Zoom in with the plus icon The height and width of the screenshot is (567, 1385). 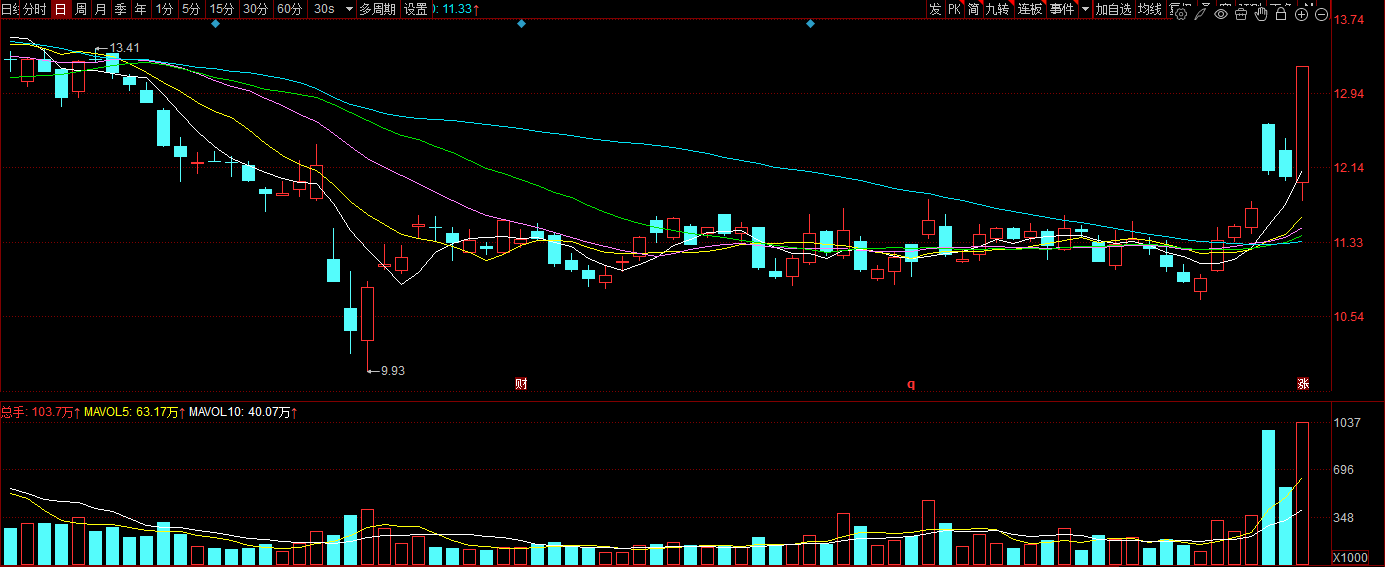coord(1301,14)
